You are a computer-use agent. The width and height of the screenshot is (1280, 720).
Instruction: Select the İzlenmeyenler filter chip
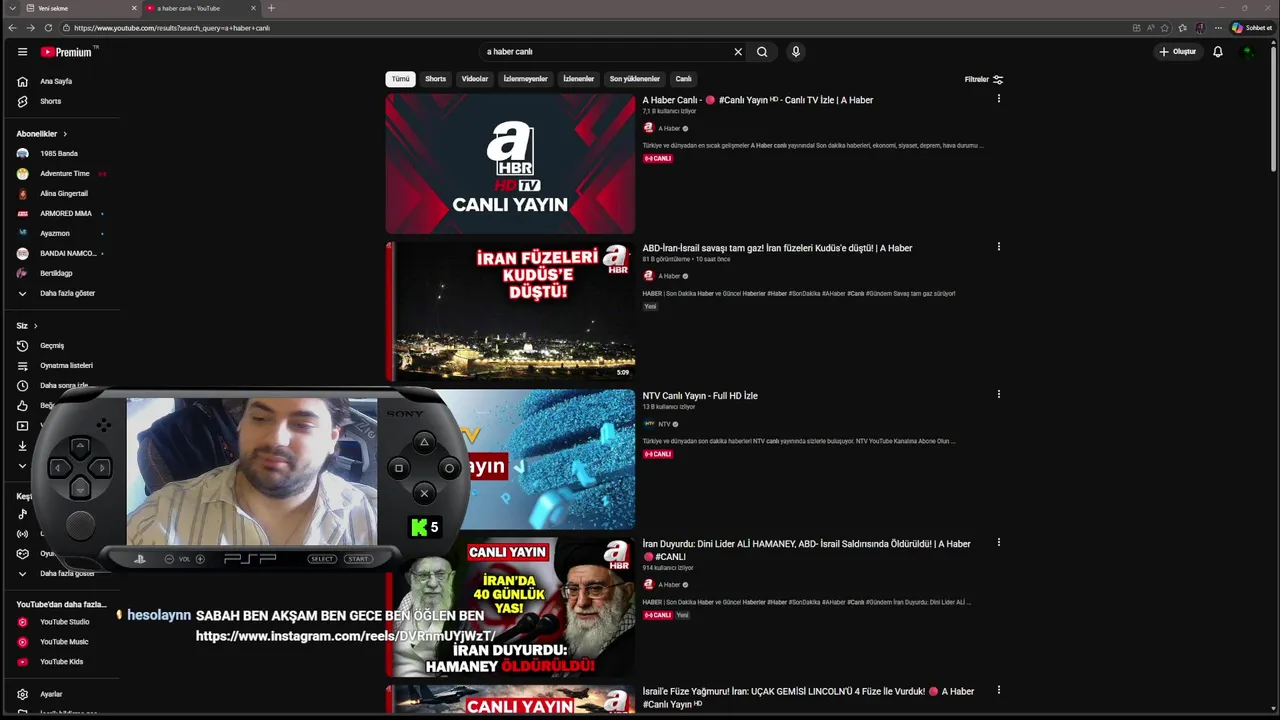pyautogui.click(x=525, y=79)
